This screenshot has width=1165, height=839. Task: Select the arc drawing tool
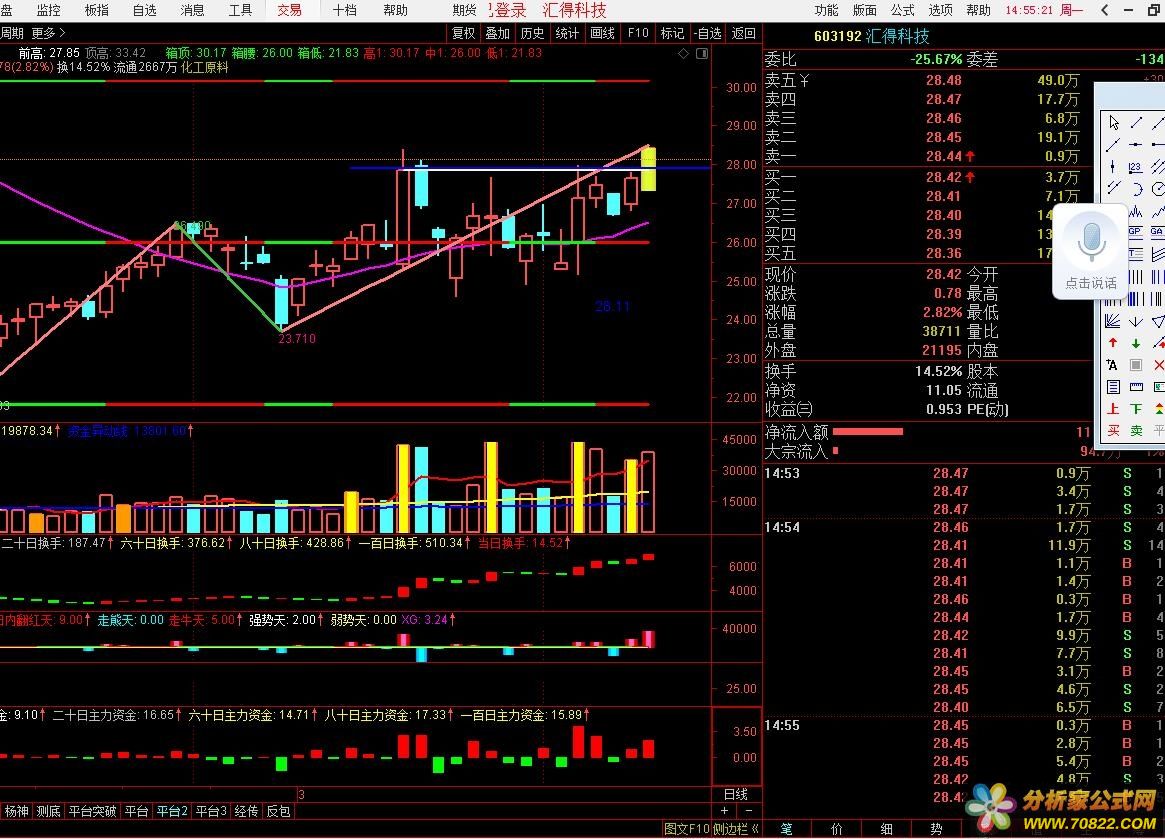point(1136,189)
